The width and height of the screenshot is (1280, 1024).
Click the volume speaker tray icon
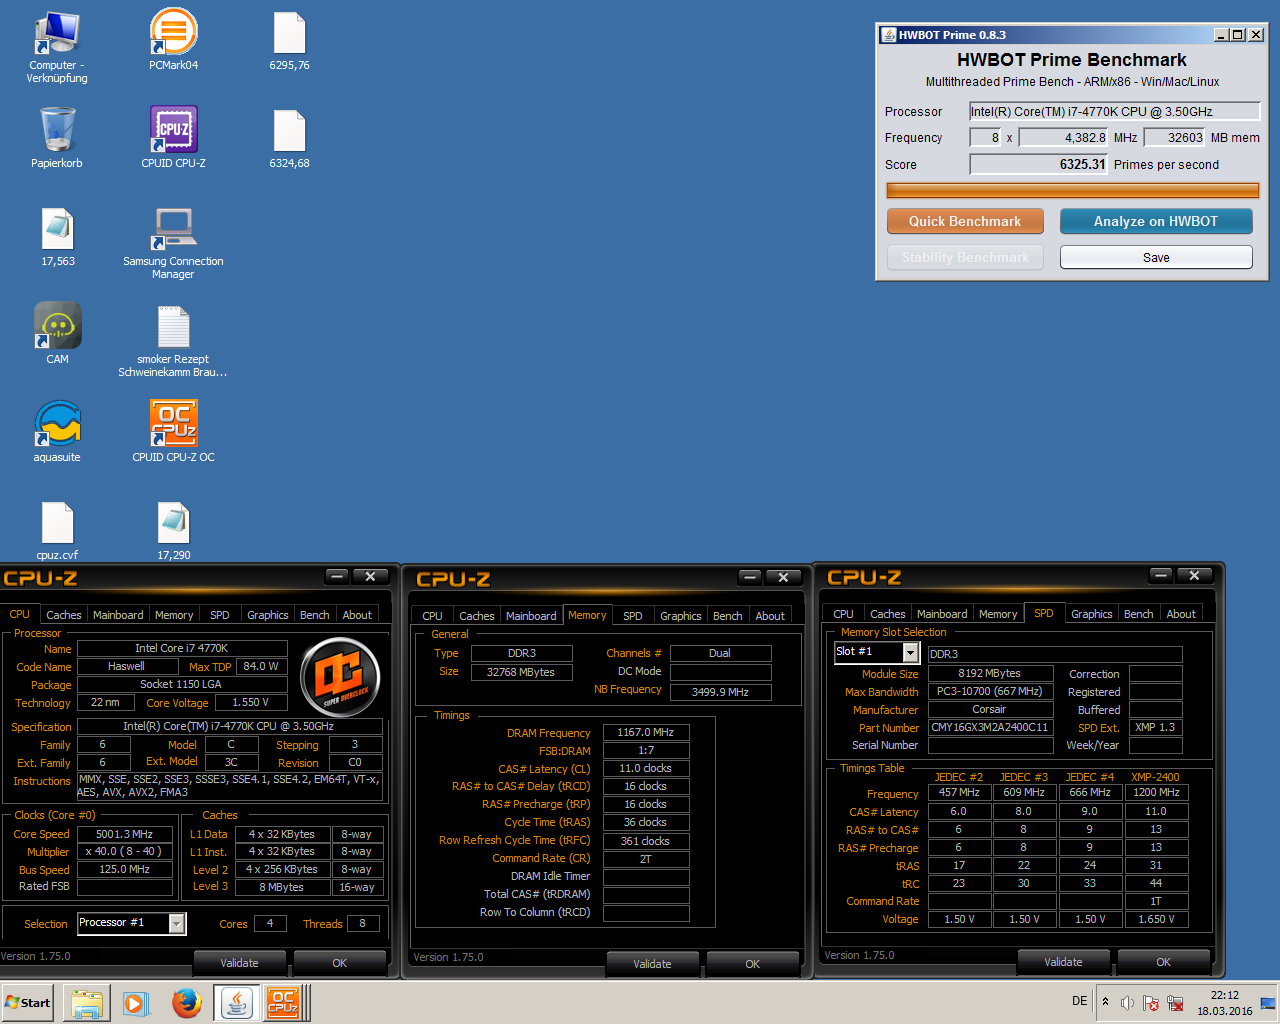click(x=1127, y=1003)
